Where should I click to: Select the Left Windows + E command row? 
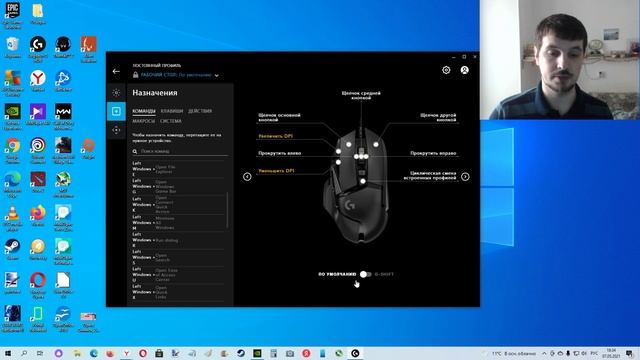pyautogui.click(x=178, y=169)
